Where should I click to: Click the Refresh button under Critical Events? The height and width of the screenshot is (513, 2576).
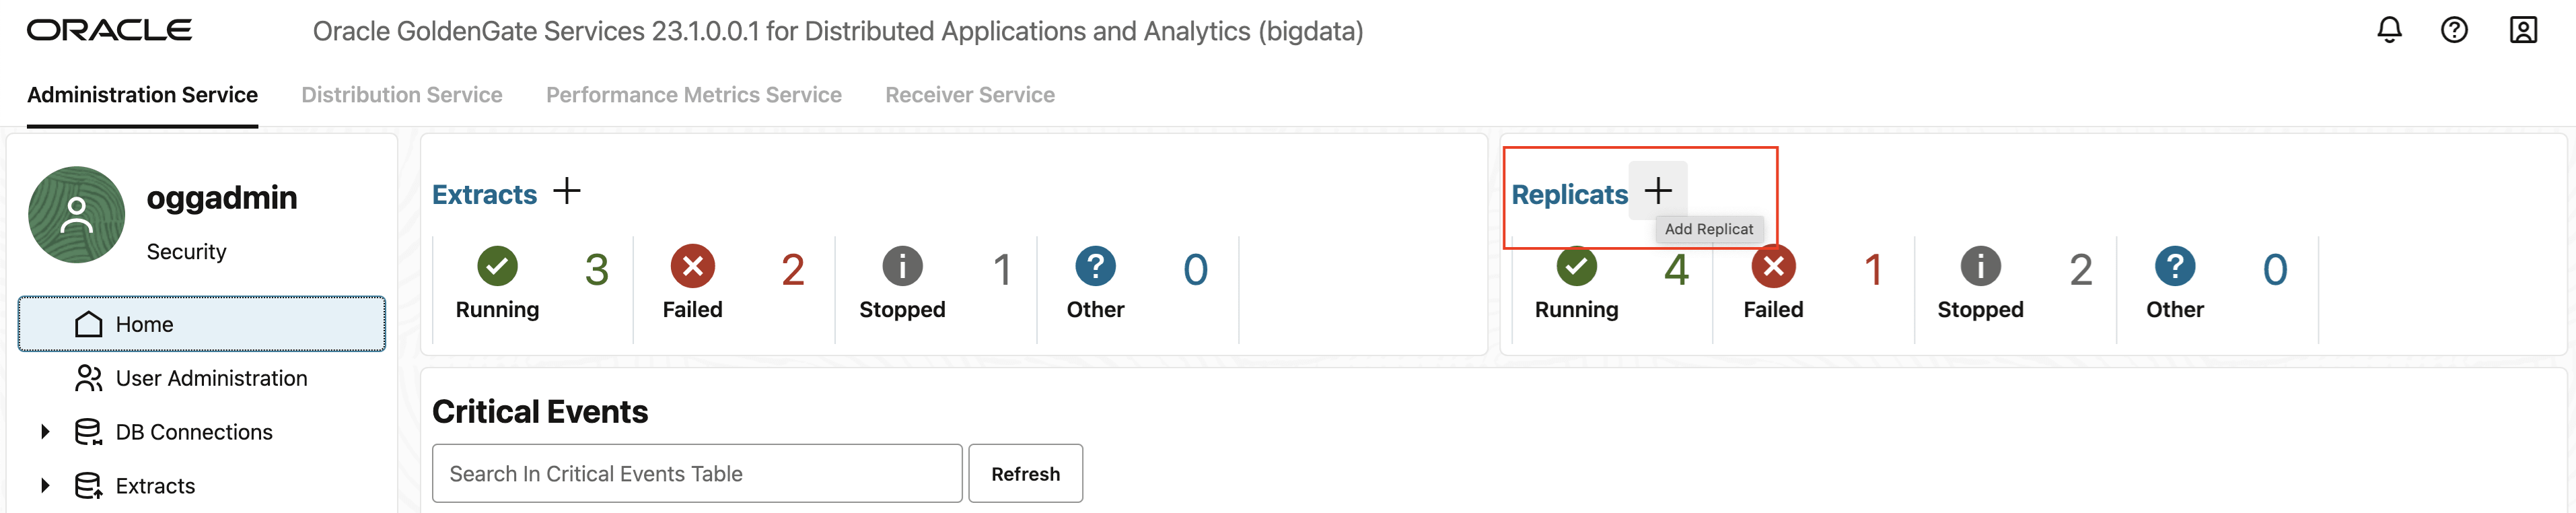click(x=1025, y=473)
